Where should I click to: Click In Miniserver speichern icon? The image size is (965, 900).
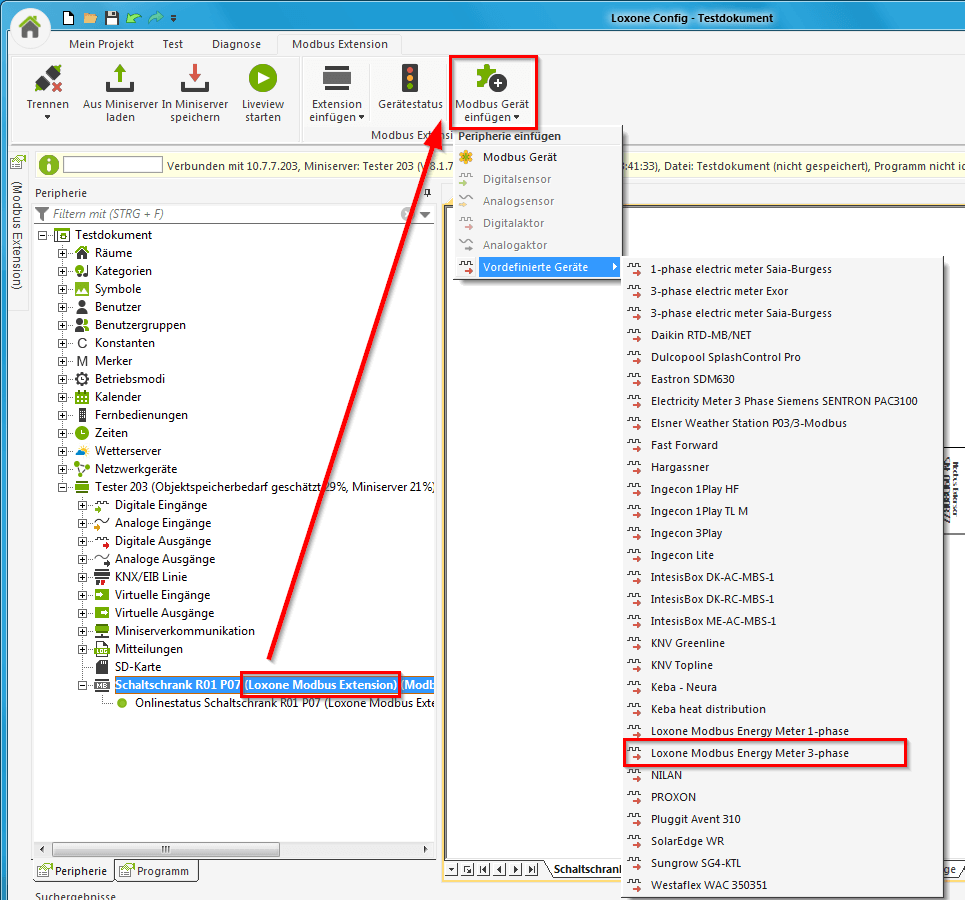coord(195,78)
